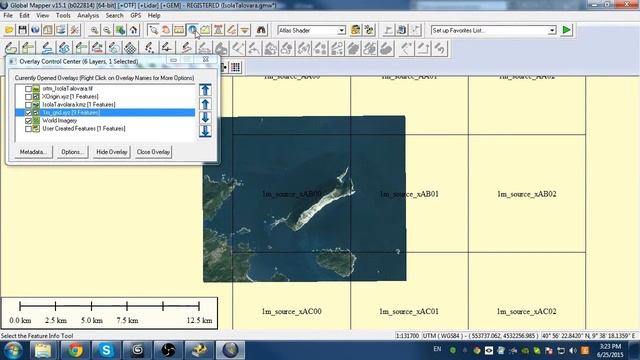Click the Metadata... button
Screen dimensions: 640x360
[33, 152]
